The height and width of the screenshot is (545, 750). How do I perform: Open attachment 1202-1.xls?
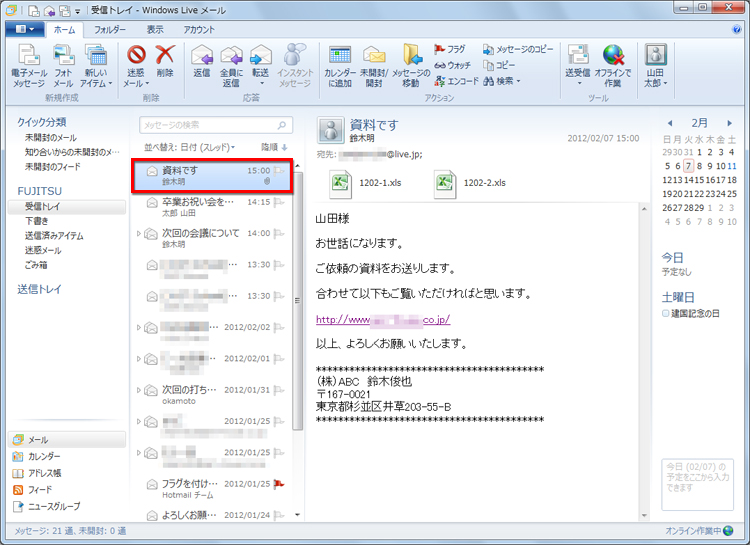366,183
